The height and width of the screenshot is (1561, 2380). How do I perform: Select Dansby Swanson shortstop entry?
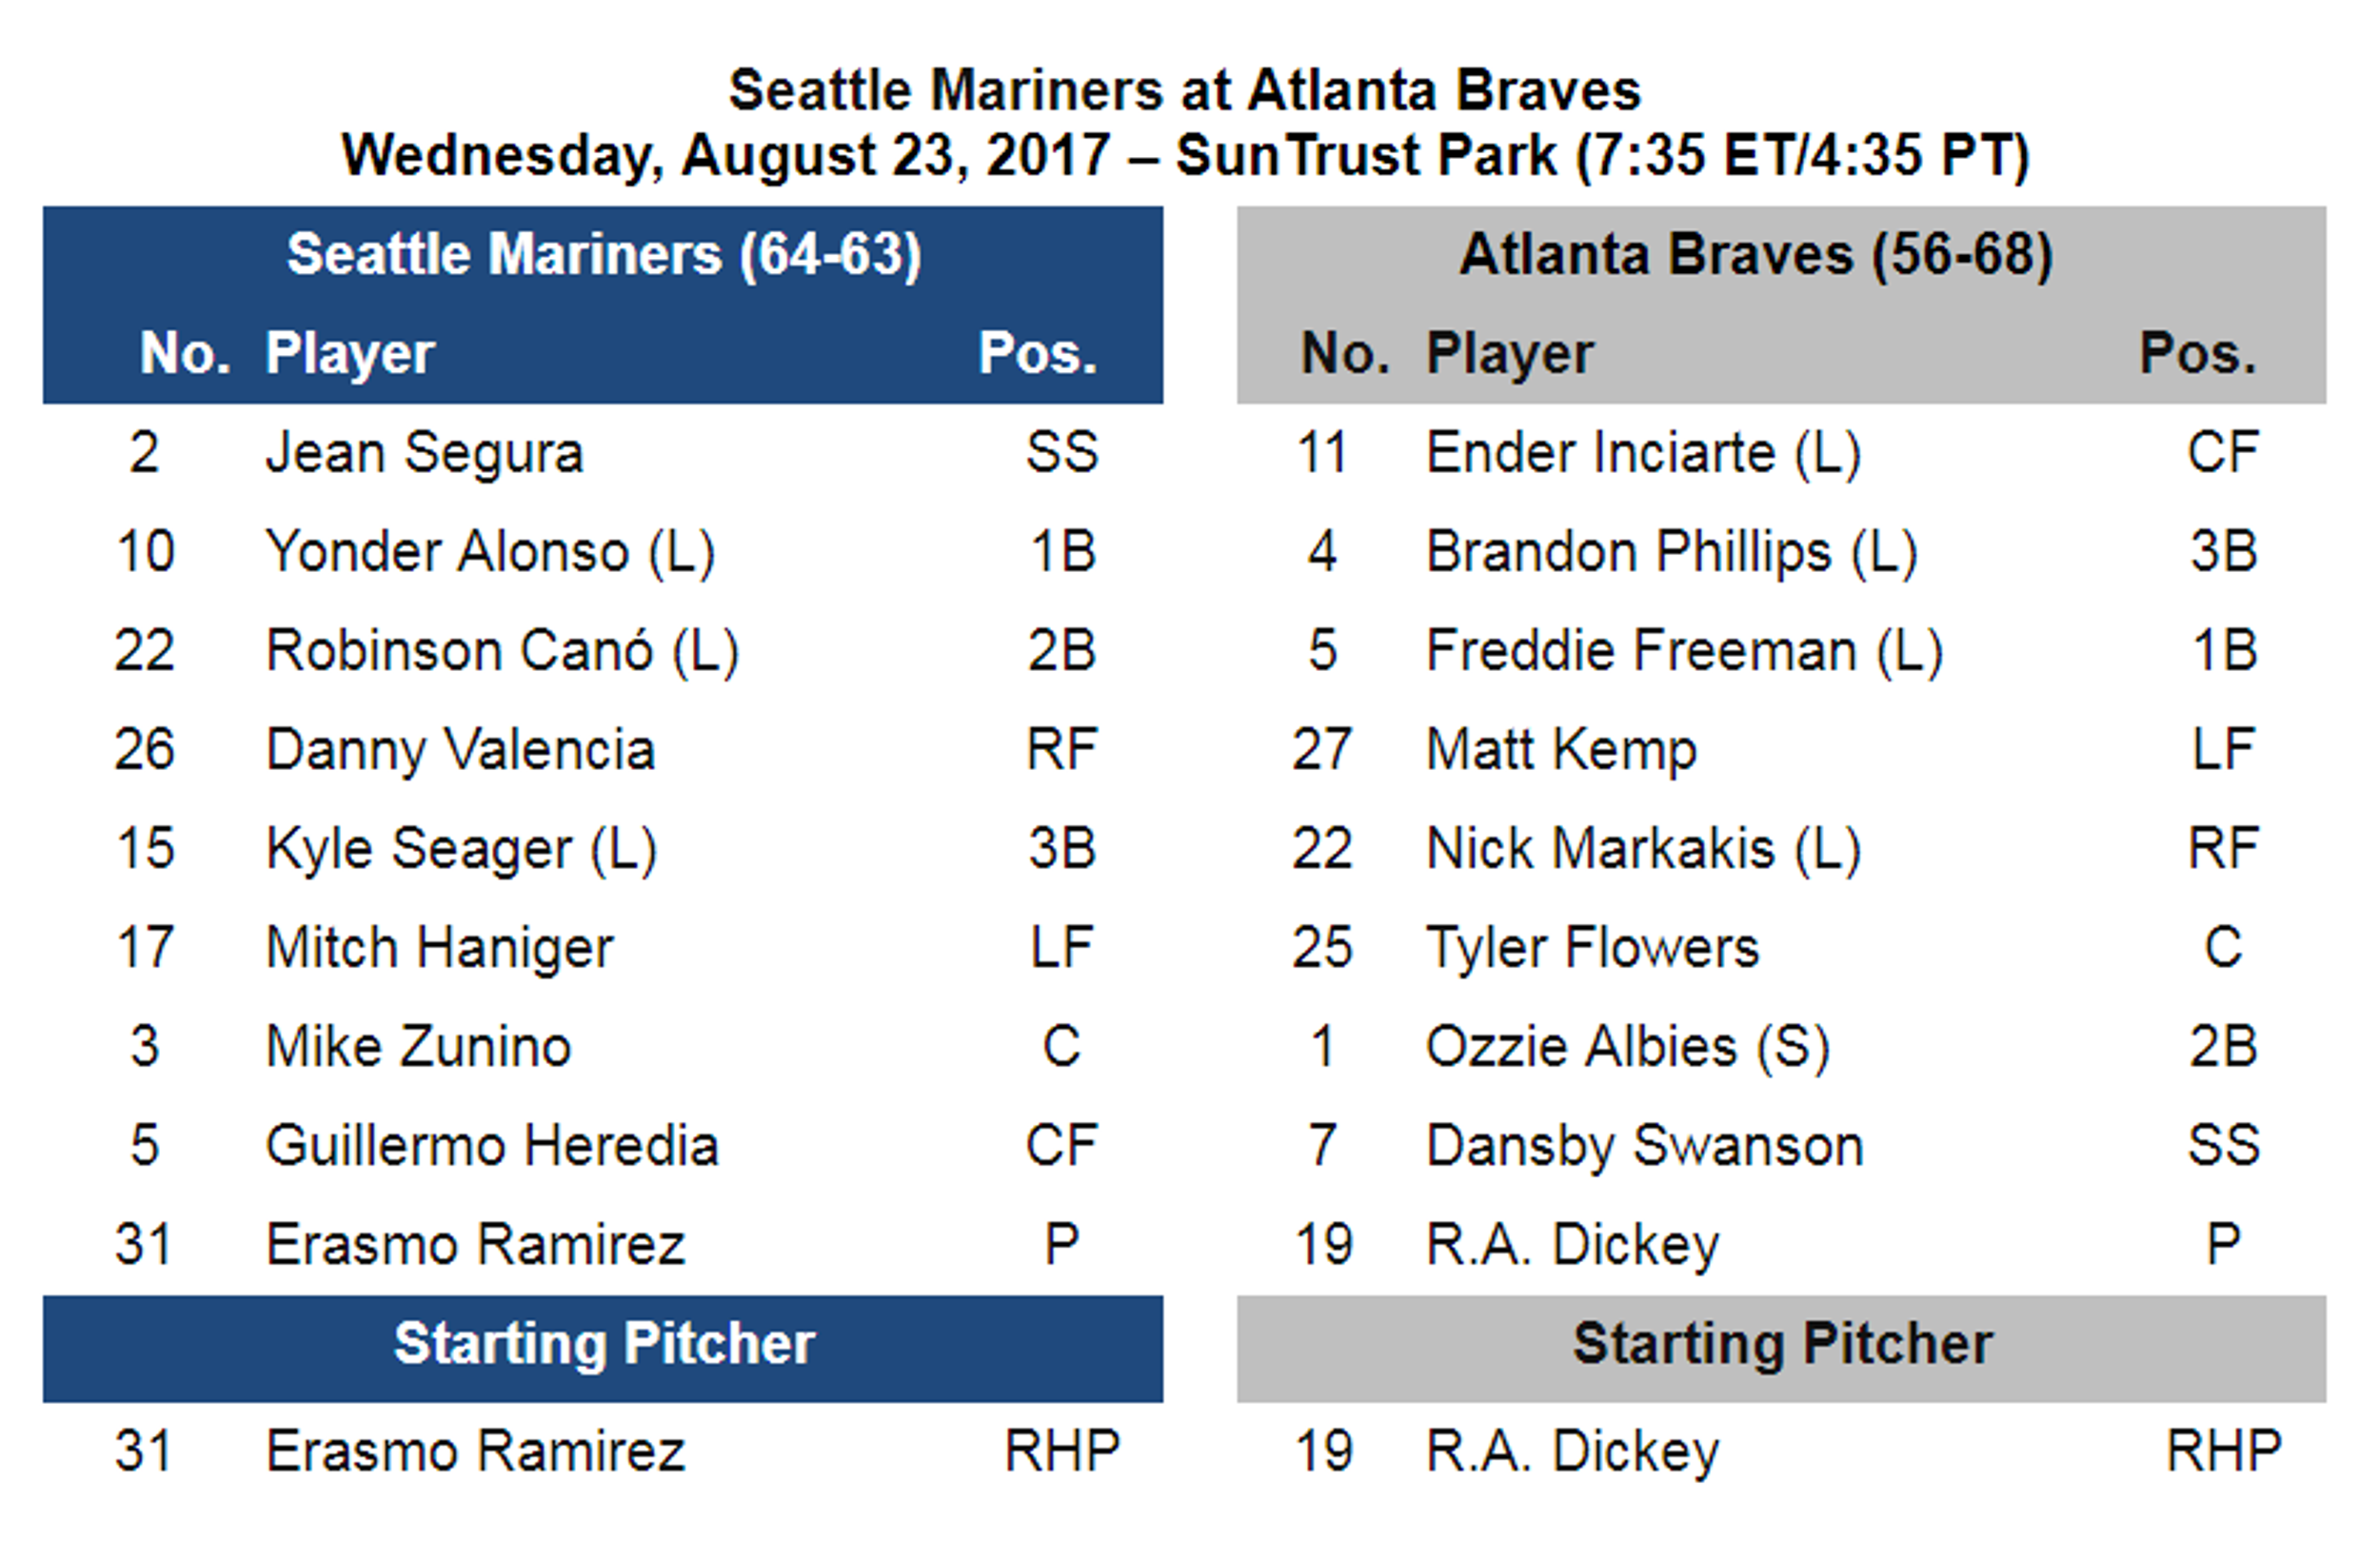point(1782,1146)
